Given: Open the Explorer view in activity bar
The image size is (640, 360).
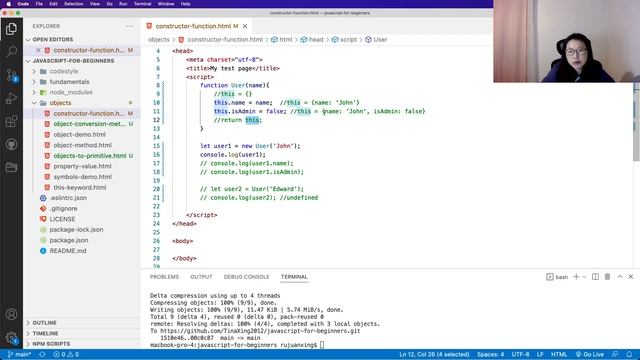Looking at the screenshot, I should coord(11,29).
